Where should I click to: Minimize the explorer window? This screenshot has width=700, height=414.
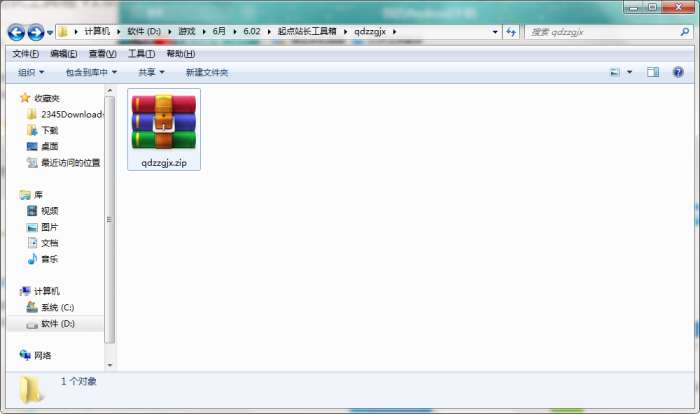633,7
